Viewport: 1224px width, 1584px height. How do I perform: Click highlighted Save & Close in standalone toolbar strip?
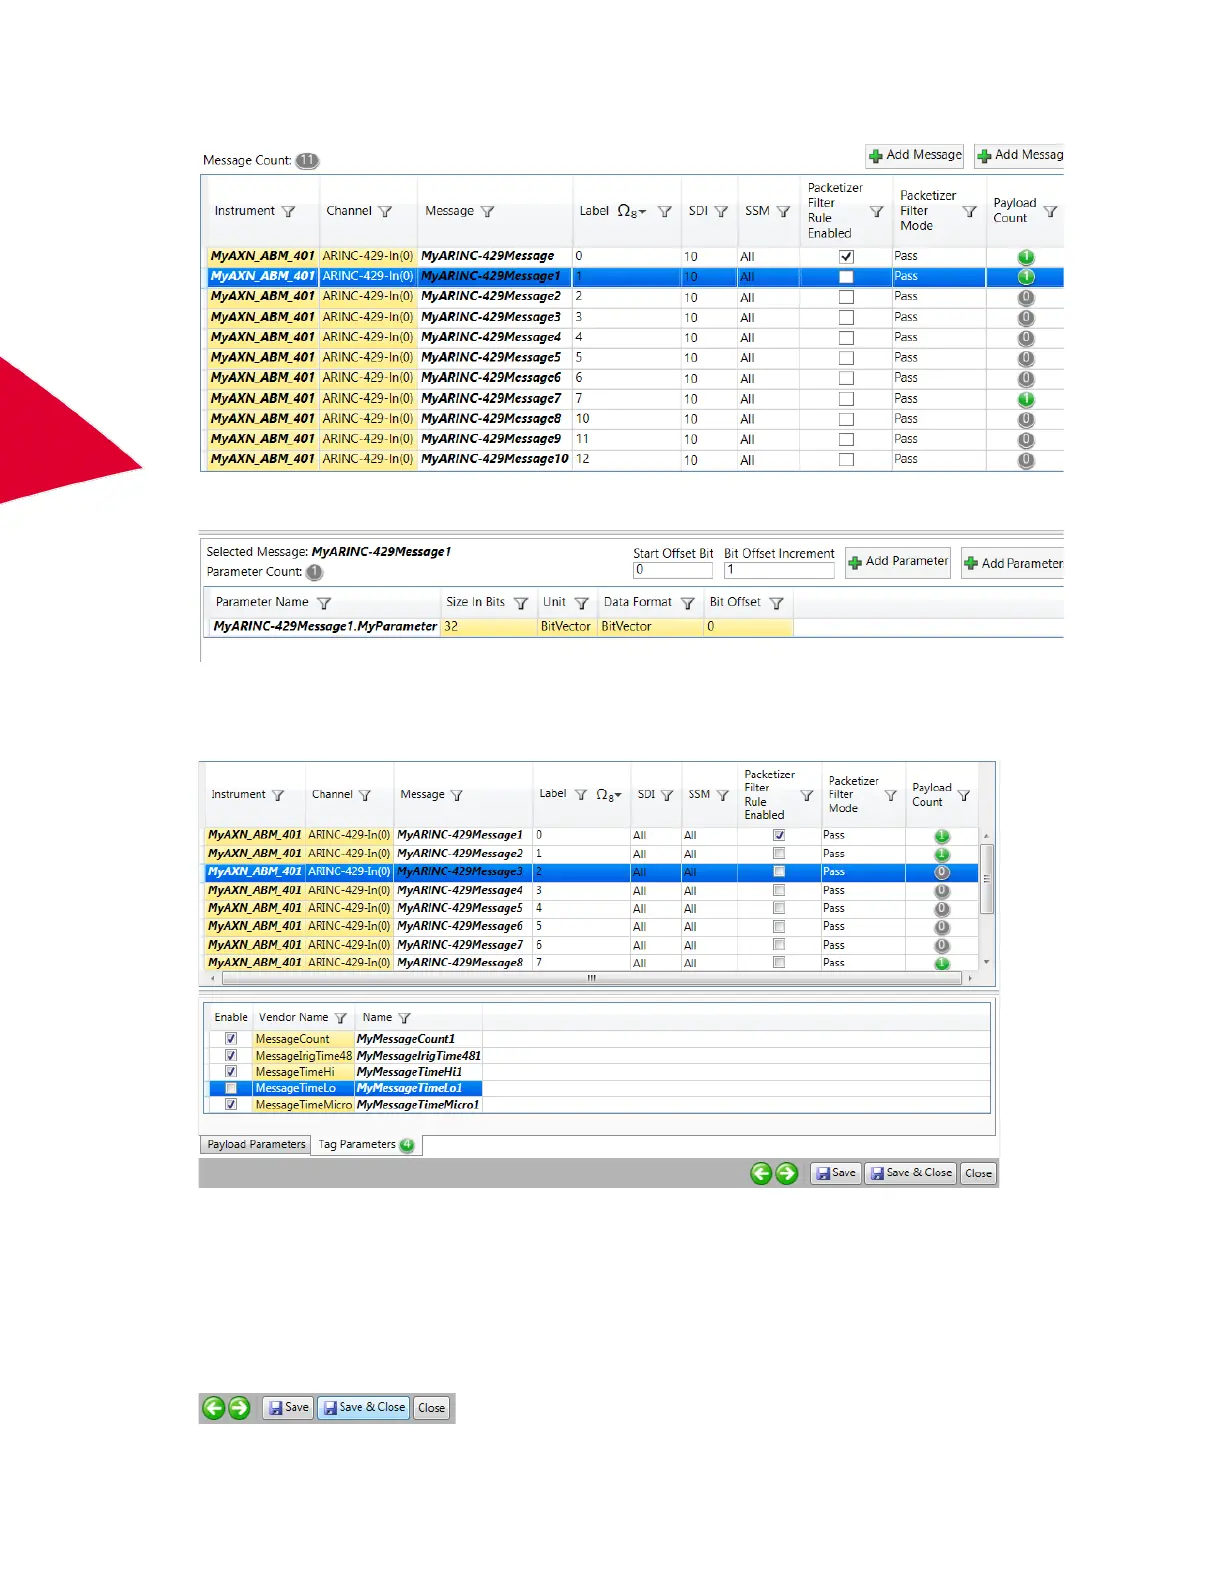tap(363, 1408)
